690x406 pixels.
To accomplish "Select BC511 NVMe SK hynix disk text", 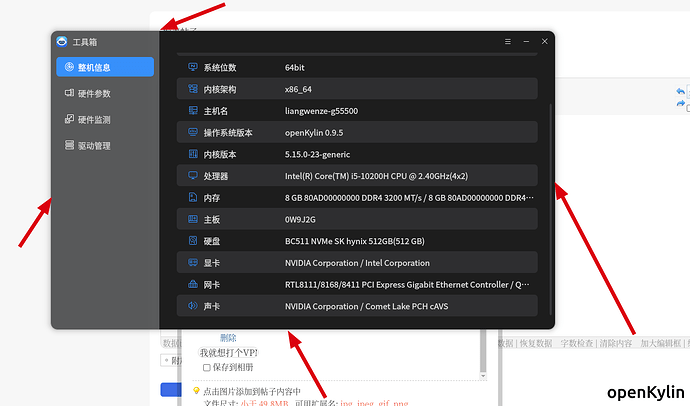I will click(355, 241).
